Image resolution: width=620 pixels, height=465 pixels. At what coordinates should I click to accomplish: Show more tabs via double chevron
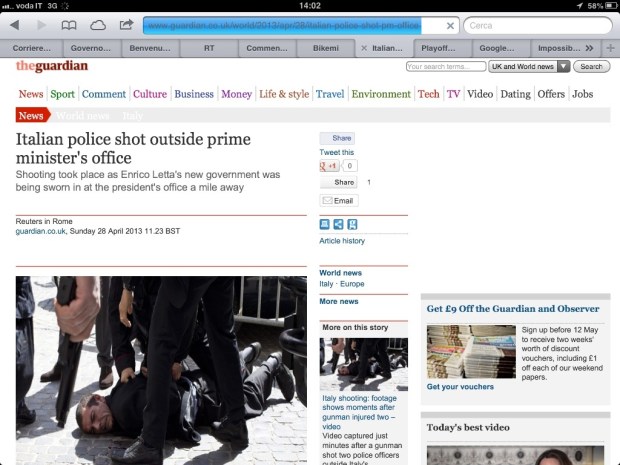click(589, 48)
